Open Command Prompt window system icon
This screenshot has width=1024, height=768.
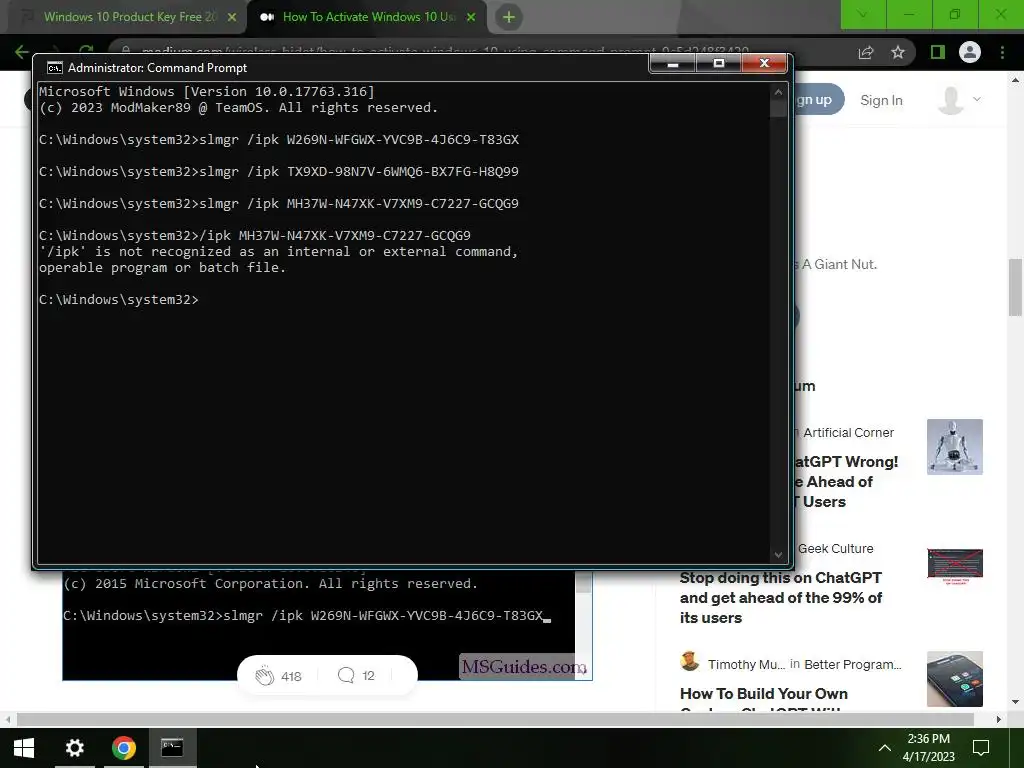(x=55, y=68)
